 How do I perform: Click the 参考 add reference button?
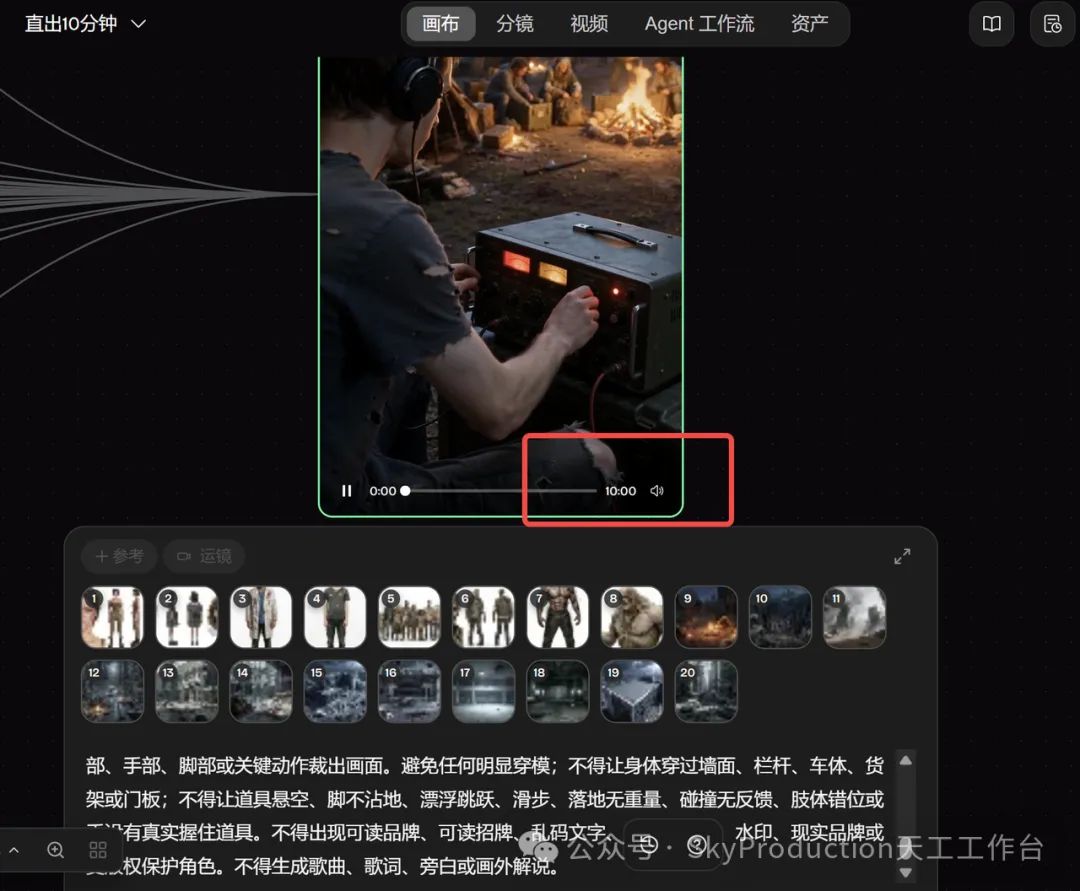pyautogui.click(x=119, y=556)
